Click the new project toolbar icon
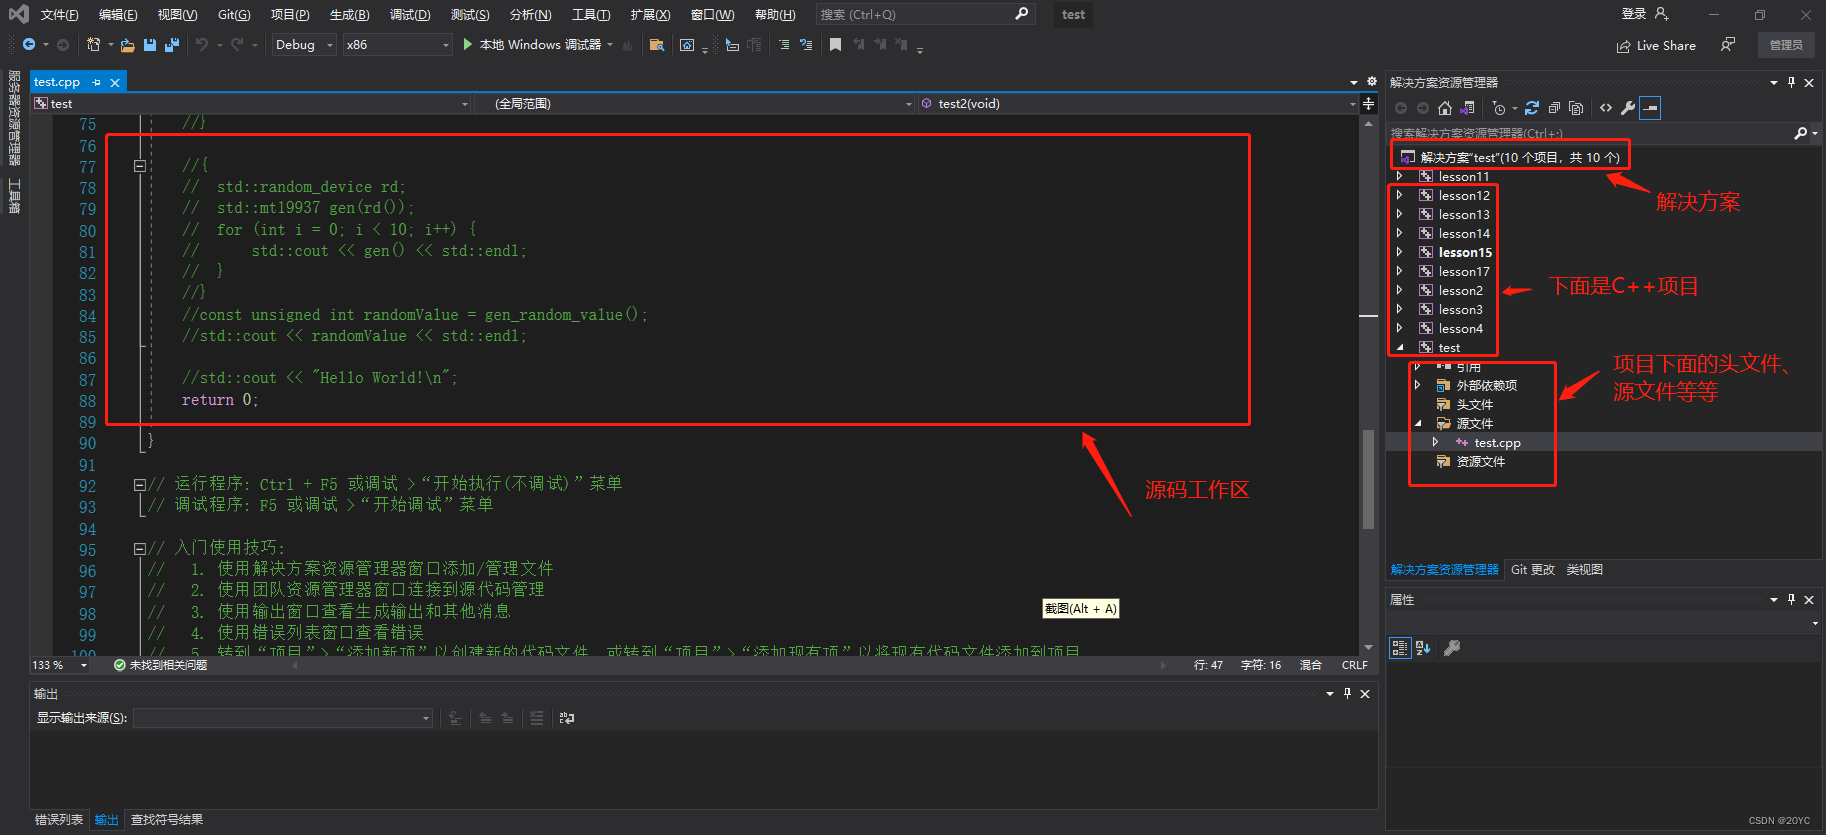1826x835 pixels. [x=94, y=45]
